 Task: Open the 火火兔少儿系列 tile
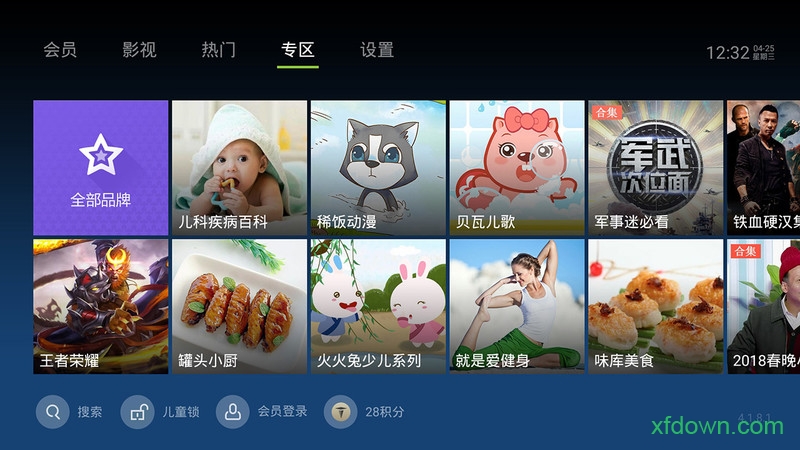378,307
